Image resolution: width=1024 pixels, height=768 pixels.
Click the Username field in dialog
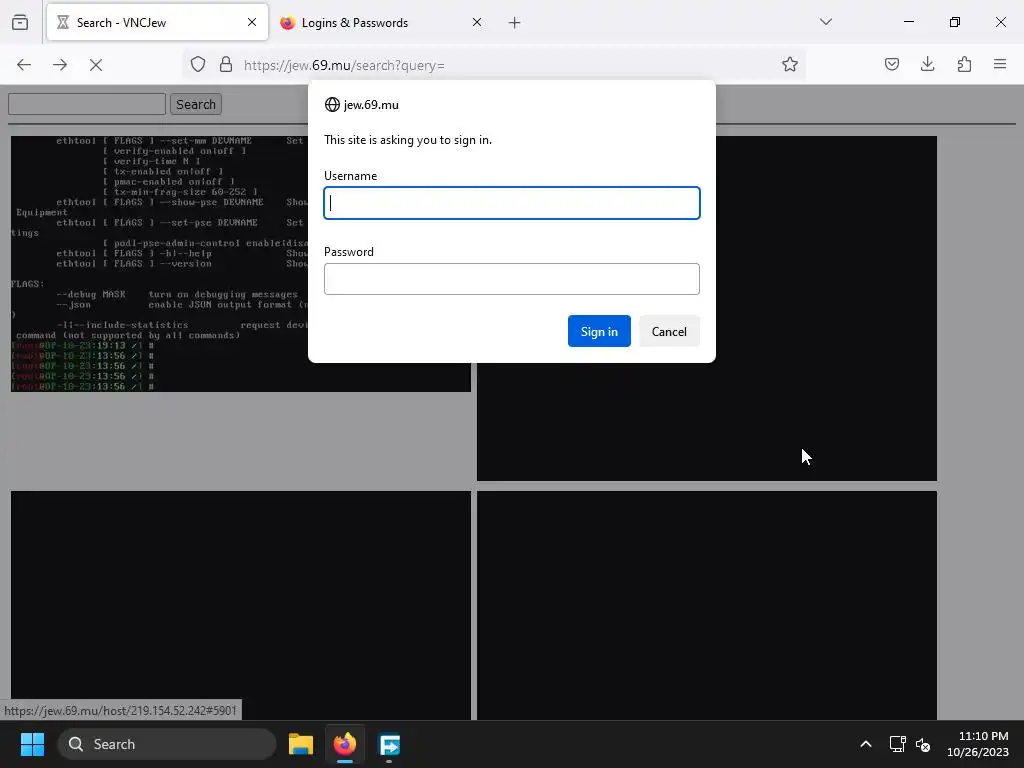coord(512,203)
